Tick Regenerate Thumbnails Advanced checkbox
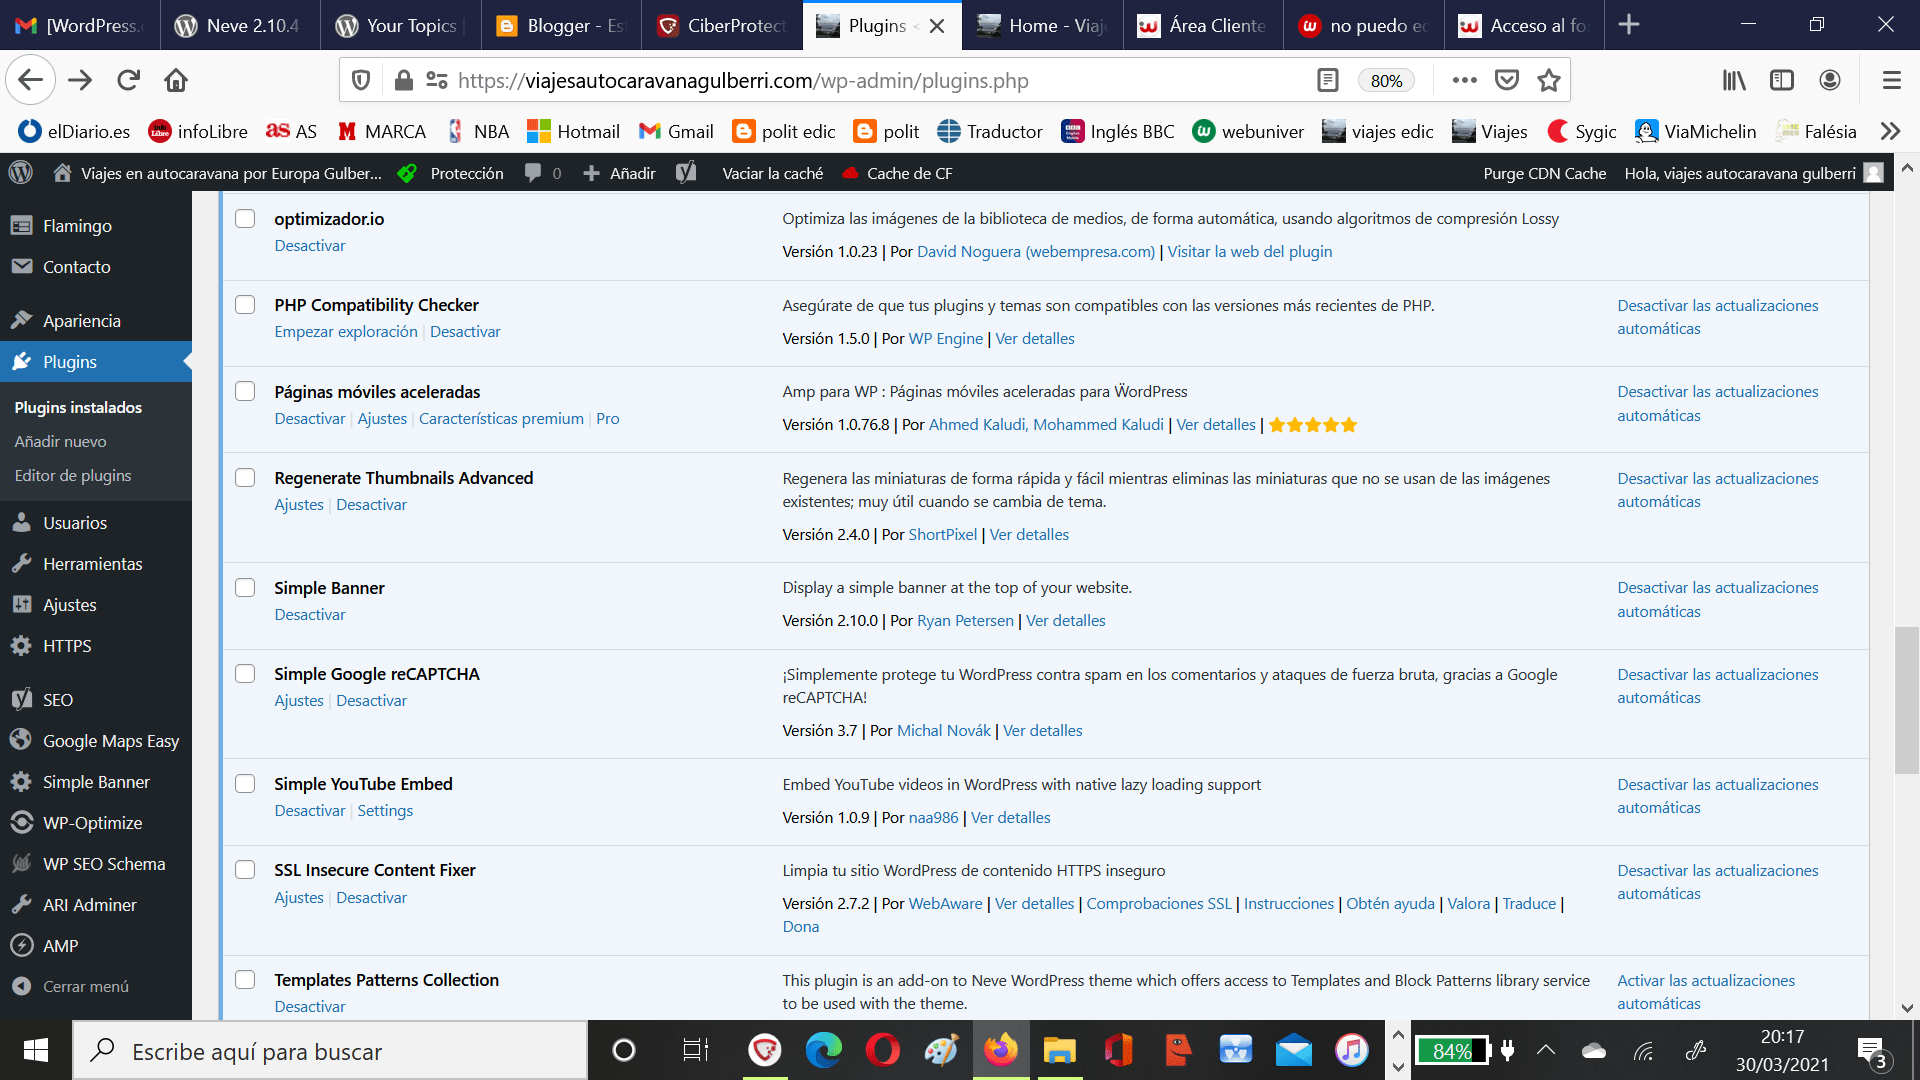Viewport: 1920px width, 1080px height. (245, 477)
